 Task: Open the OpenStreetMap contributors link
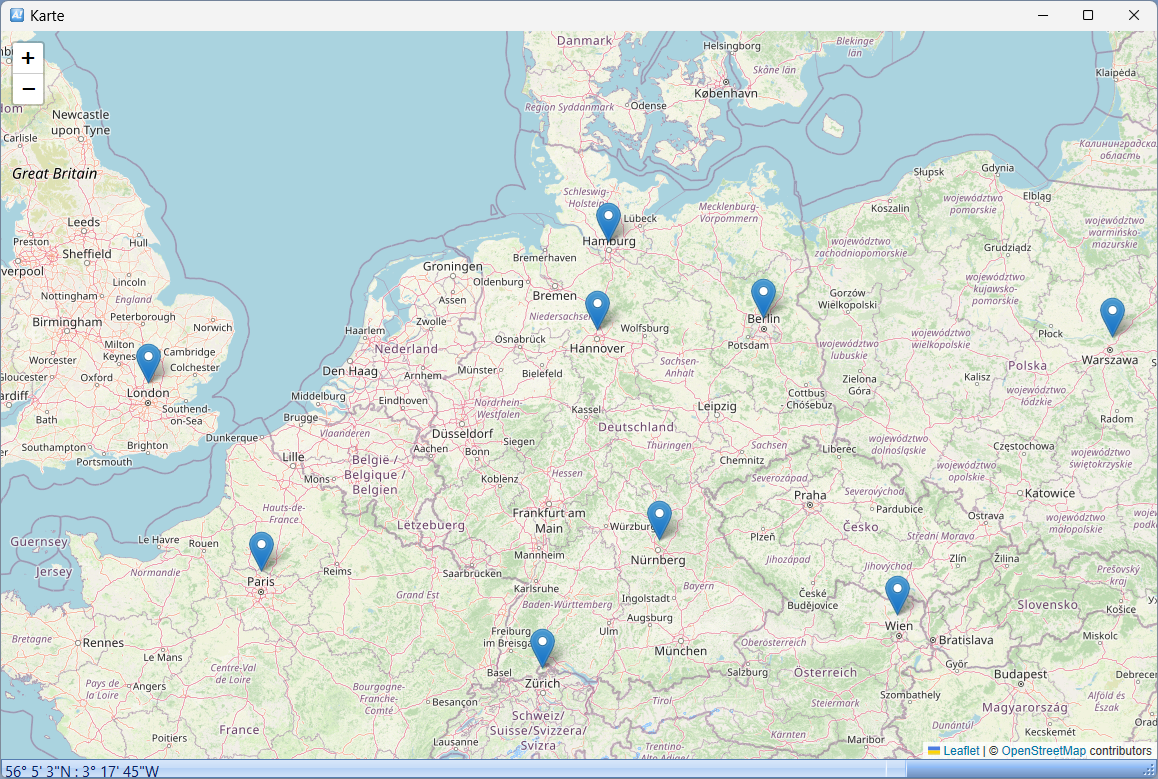1043,750
